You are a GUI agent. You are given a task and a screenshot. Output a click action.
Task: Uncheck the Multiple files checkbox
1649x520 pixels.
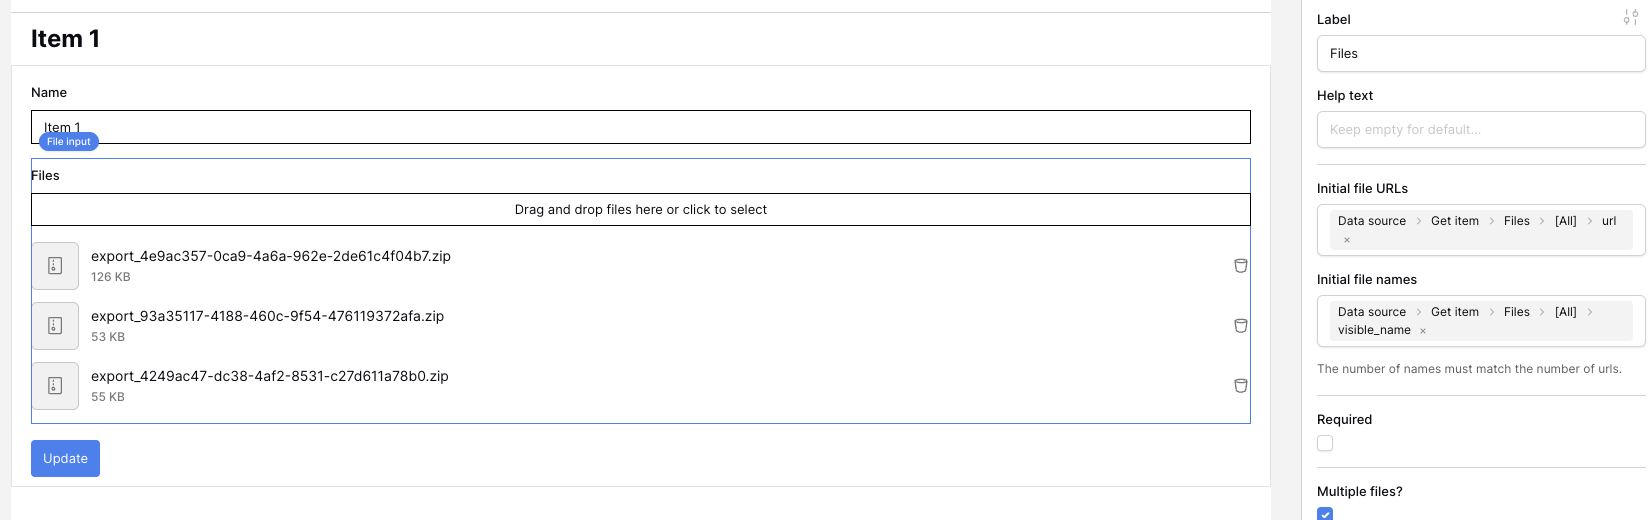tap(1325, 514)
